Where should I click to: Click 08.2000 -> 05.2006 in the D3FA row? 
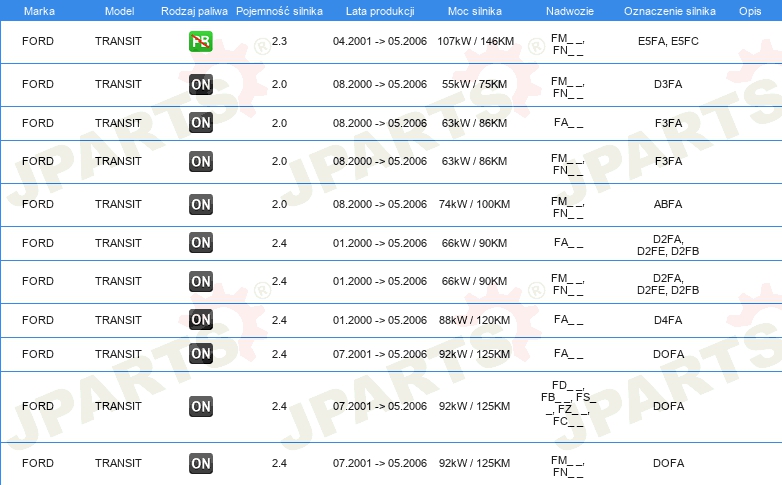pos(380,84)
